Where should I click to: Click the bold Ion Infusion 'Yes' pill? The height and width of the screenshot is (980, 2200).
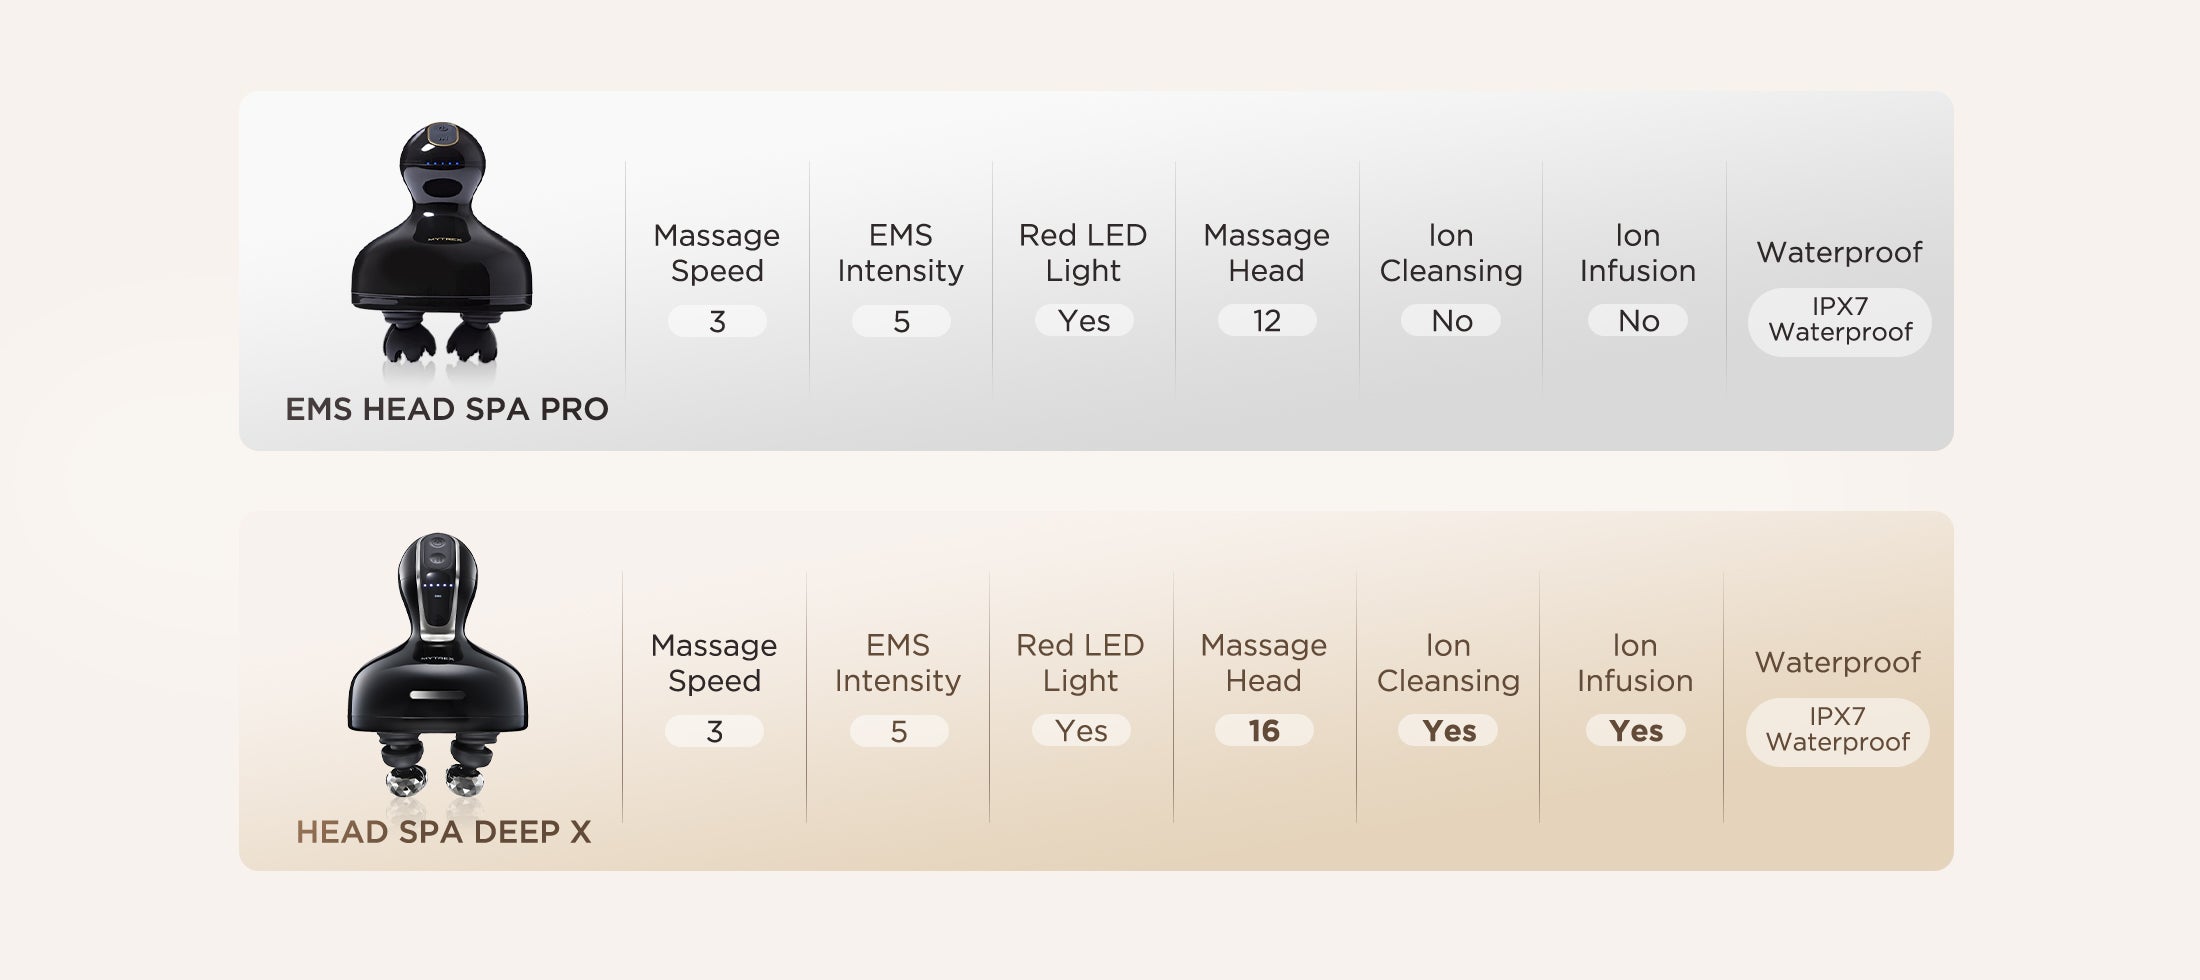coord(1635,731)
